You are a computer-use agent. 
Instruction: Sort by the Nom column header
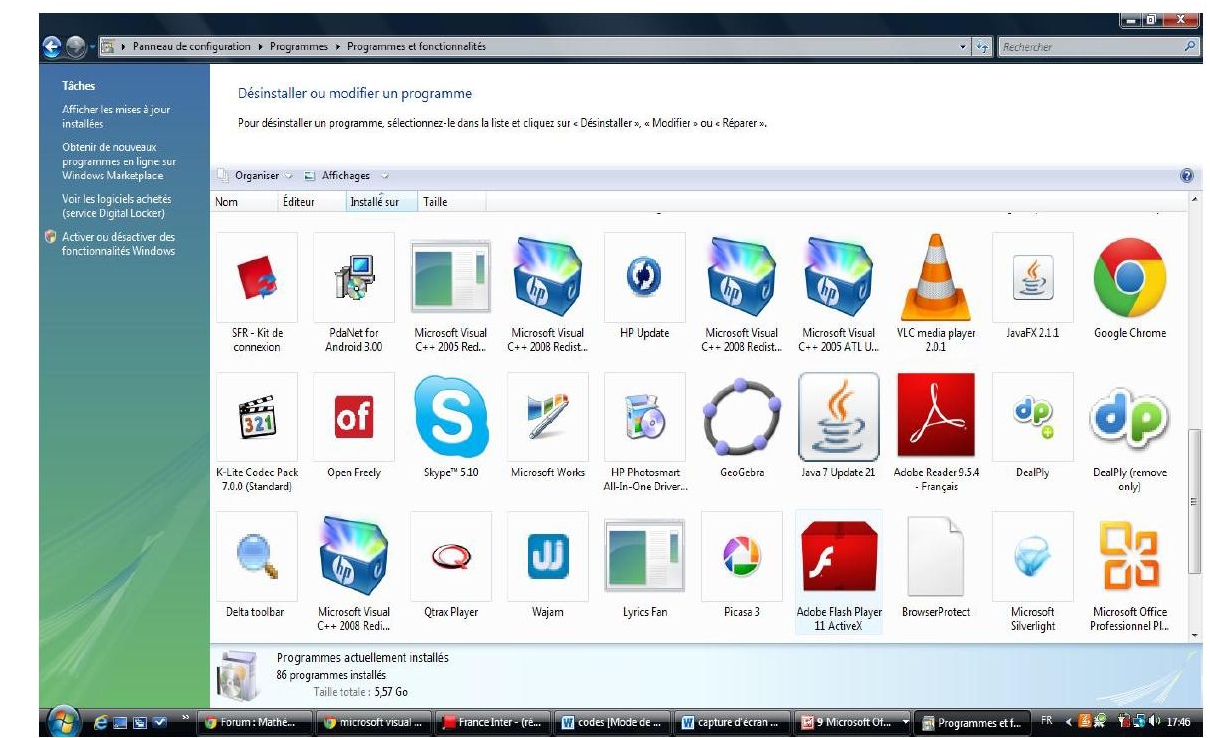coord(244,202)
